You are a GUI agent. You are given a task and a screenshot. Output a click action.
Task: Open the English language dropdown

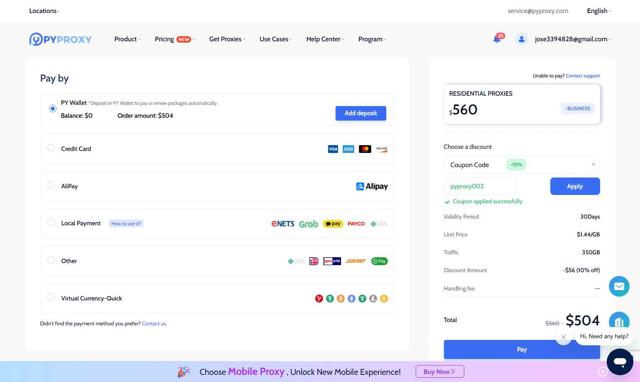(598, 11)
